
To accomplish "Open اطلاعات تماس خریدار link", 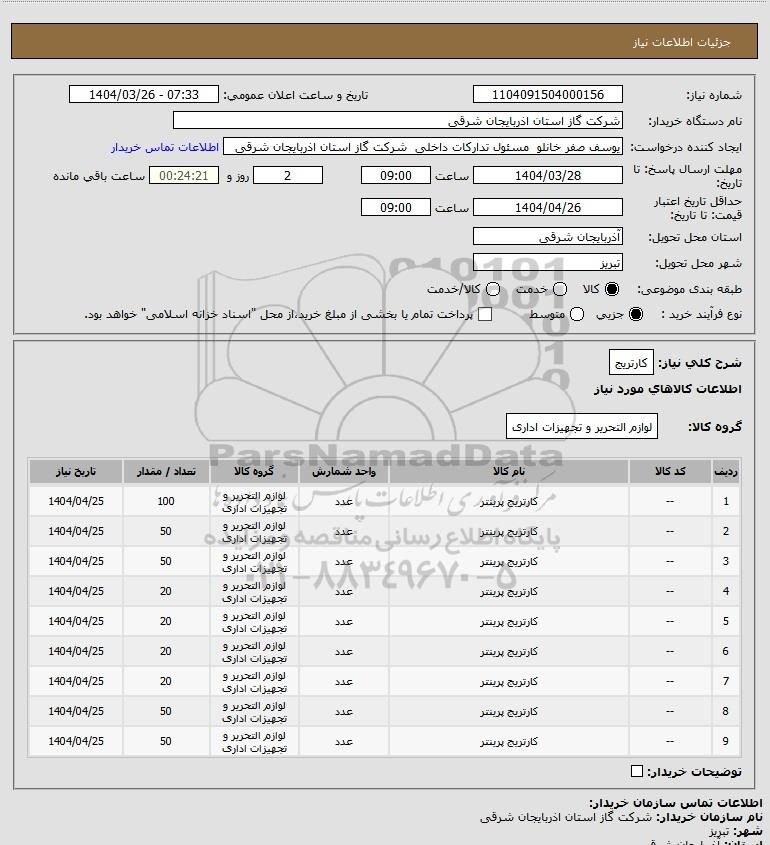I will (x=165, y=147).
